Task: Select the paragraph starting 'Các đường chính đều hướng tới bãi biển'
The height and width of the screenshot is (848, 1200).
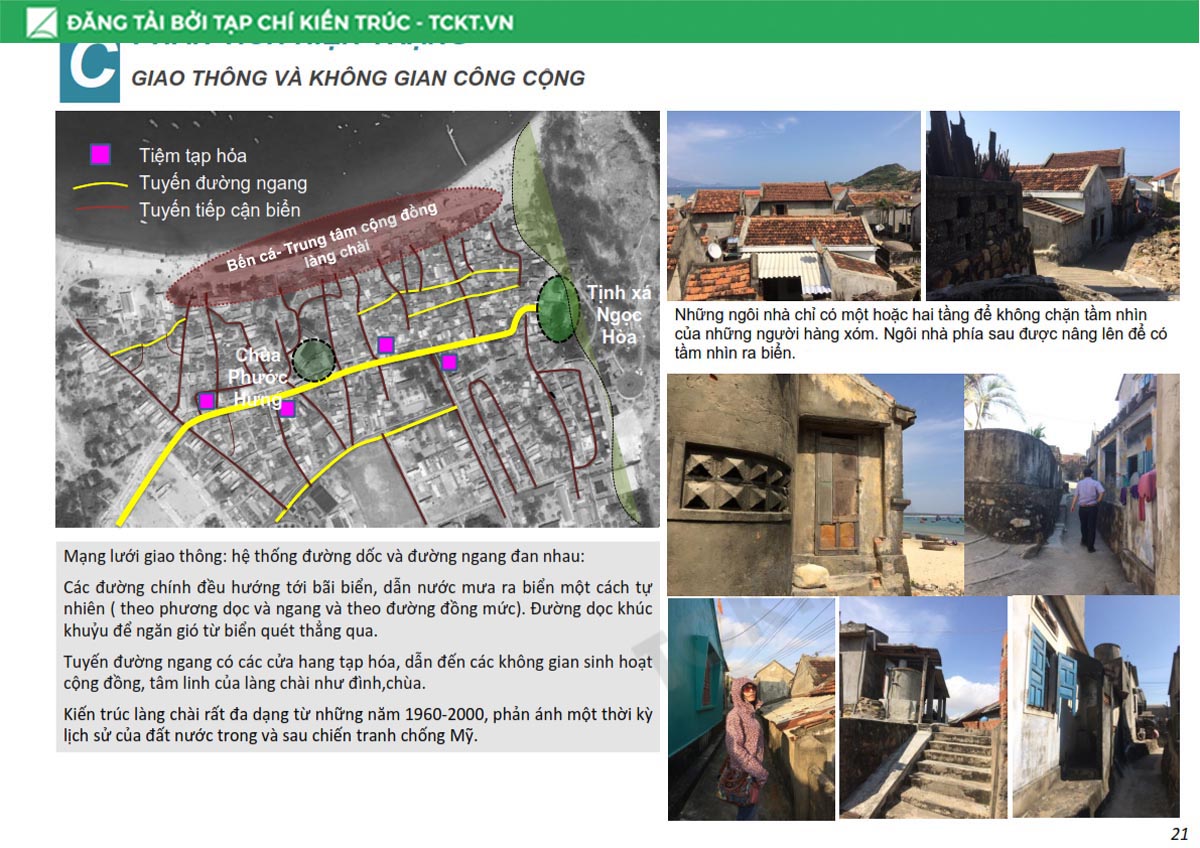Action: point(357,609)
